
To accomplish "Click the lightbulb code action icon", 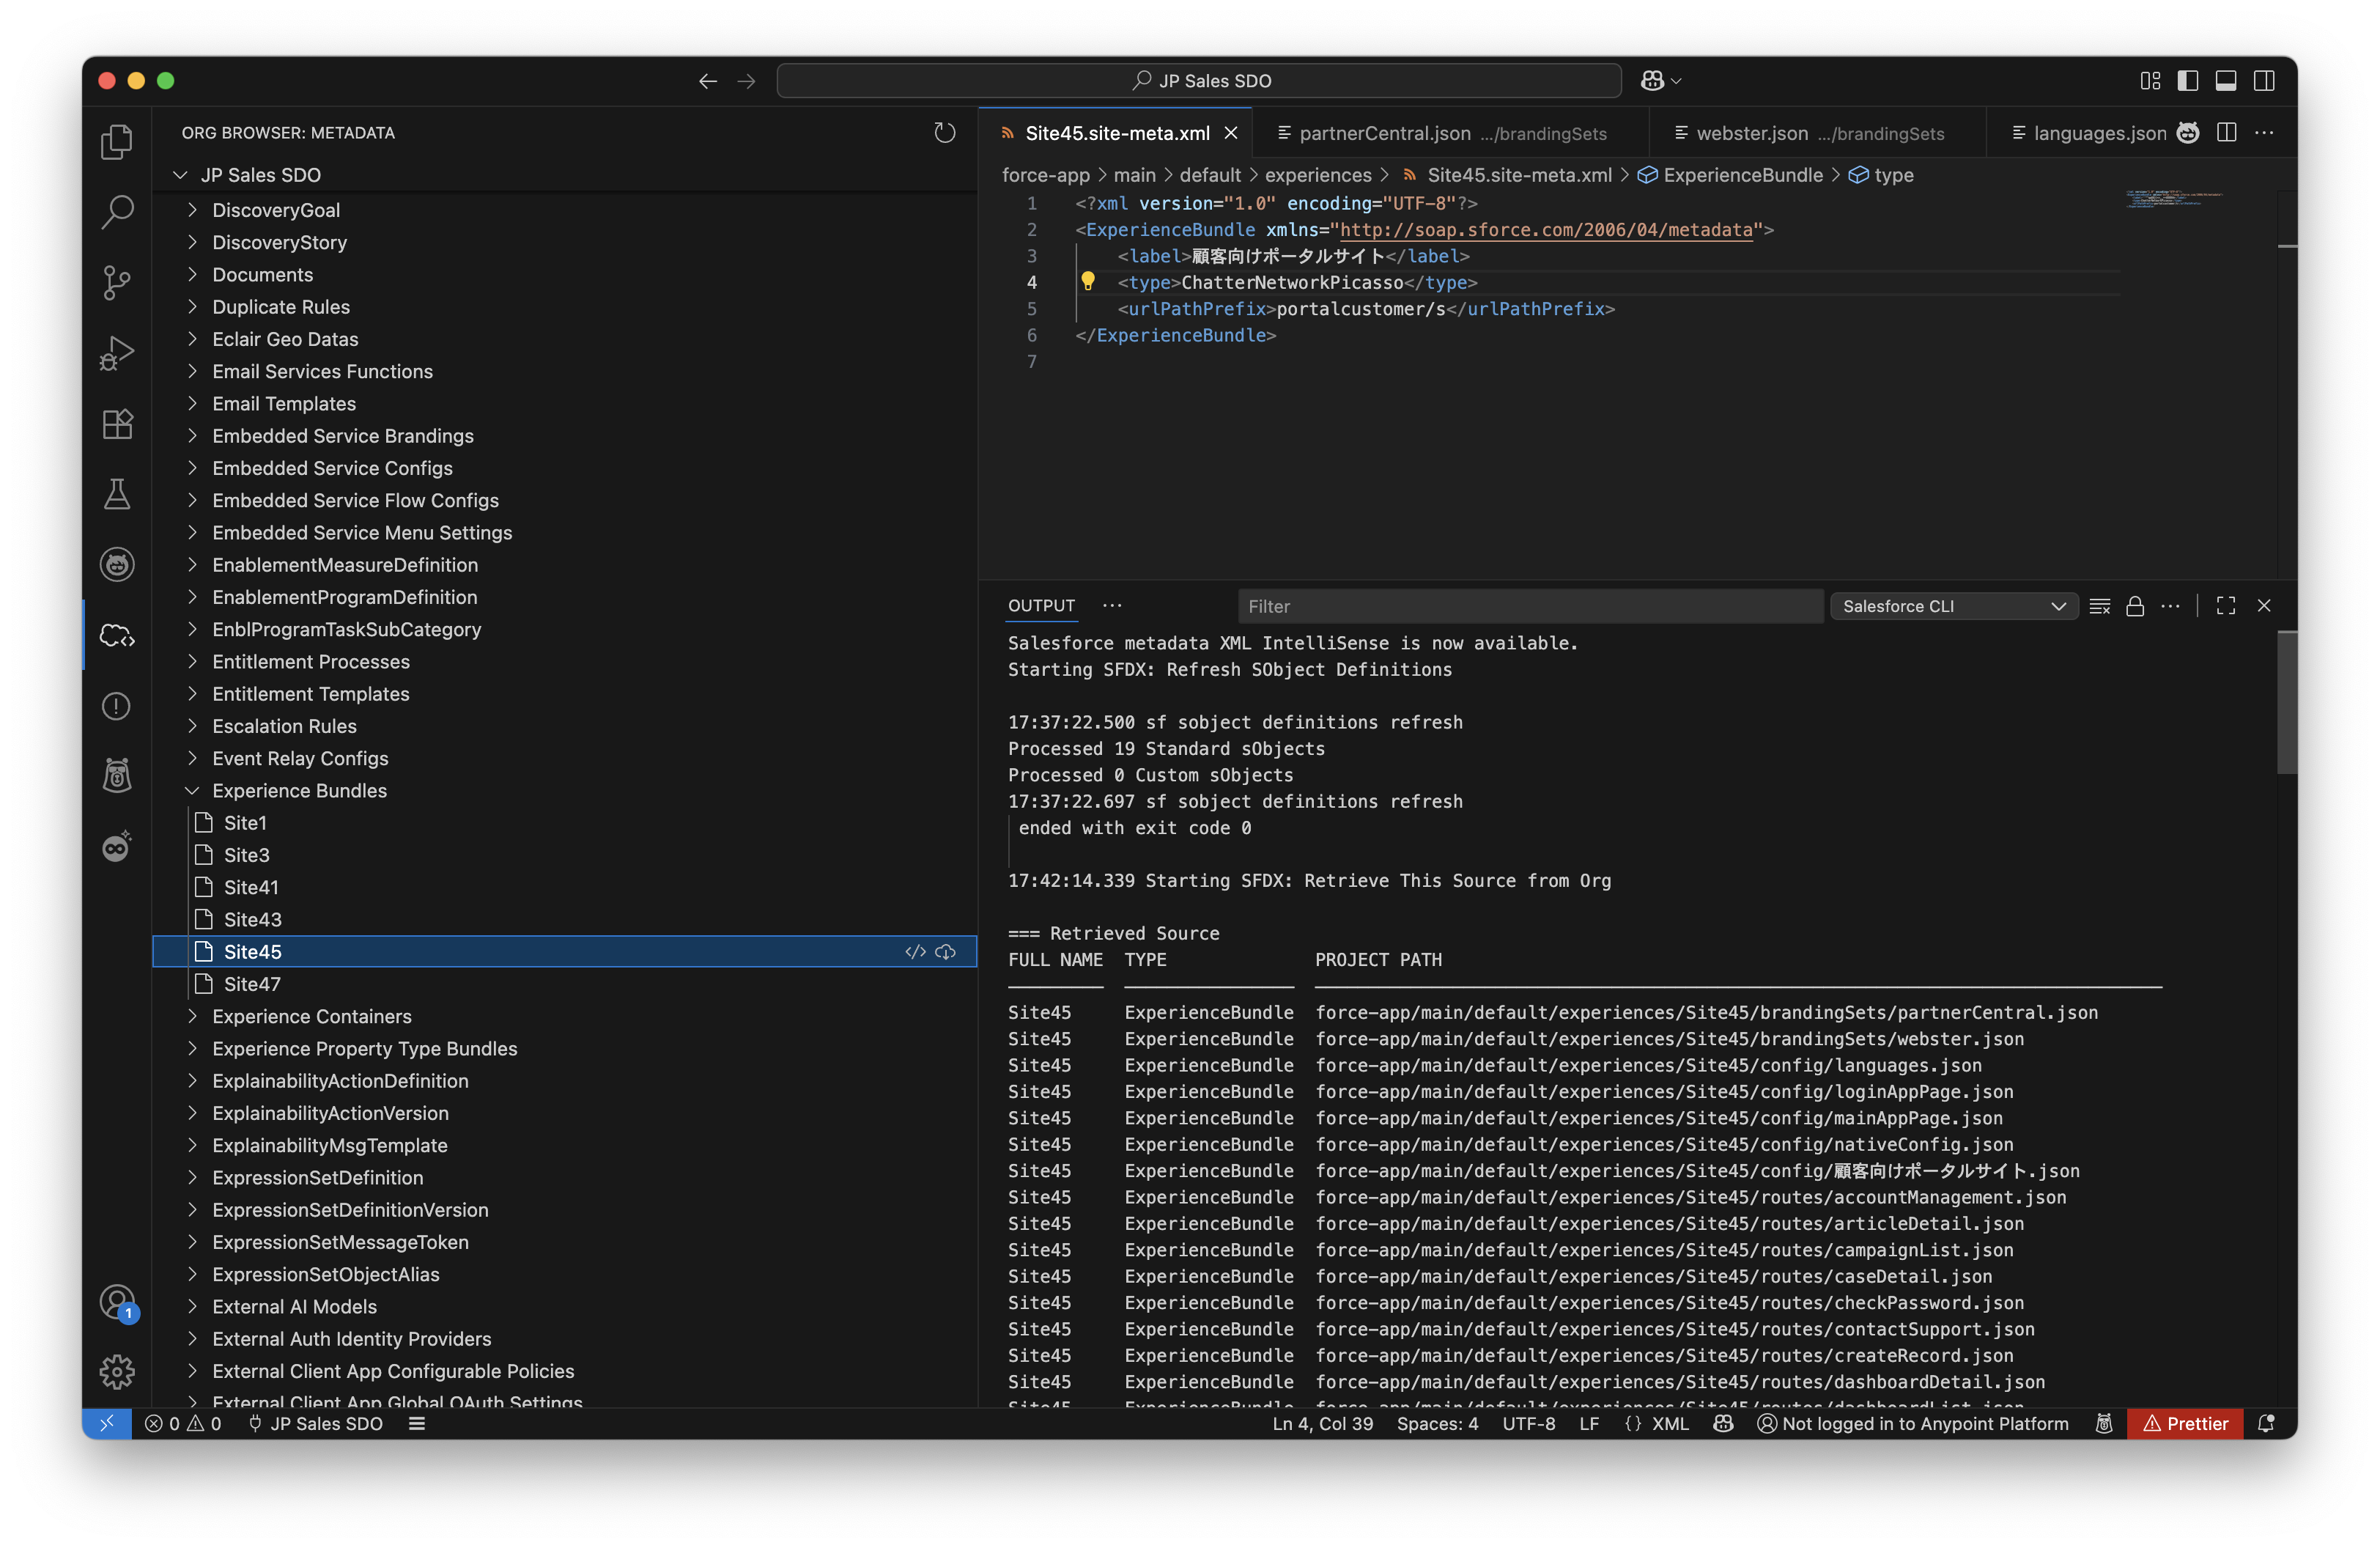I will tap(1088, 282).
